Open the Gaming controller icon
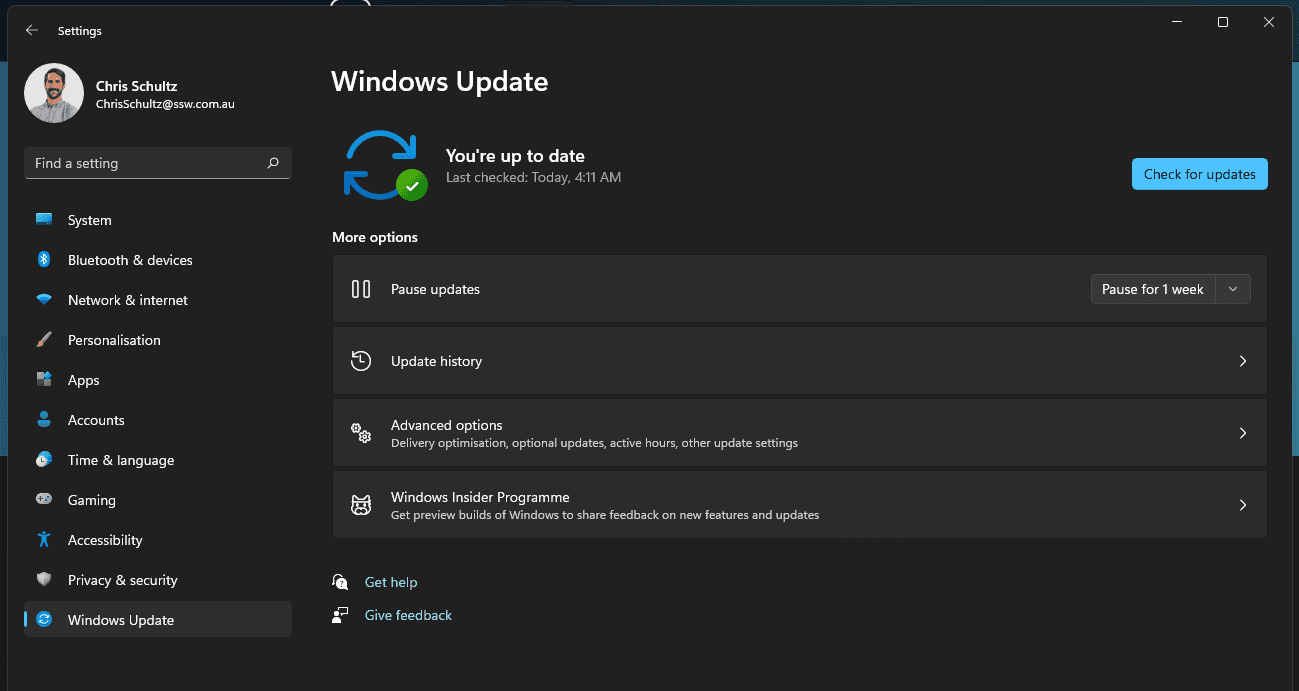Image resolution: width=1299 pixels, height=691 pixels. (x=44, y=500)
